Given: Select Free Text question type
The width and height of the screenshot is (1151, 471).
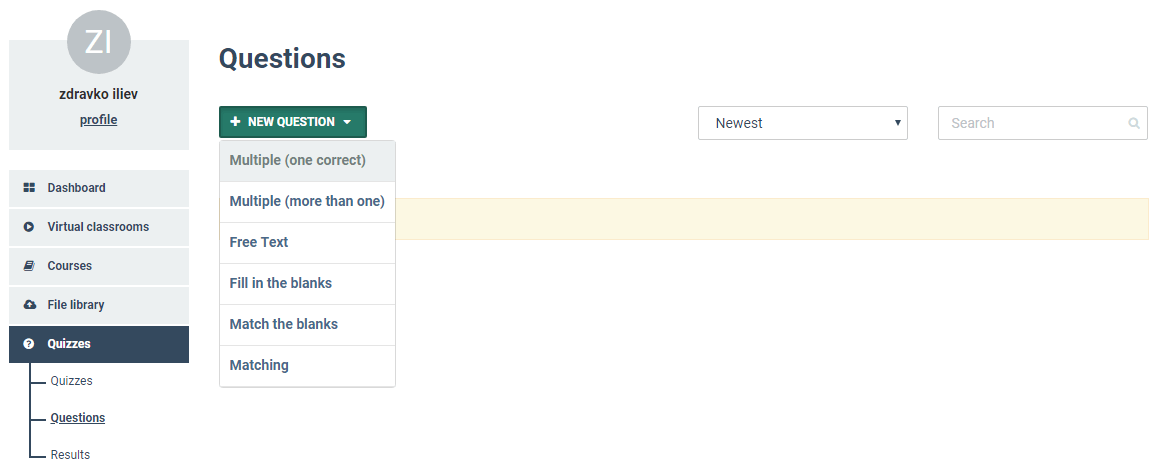Looking at the screenshot, I should (308, 243).
